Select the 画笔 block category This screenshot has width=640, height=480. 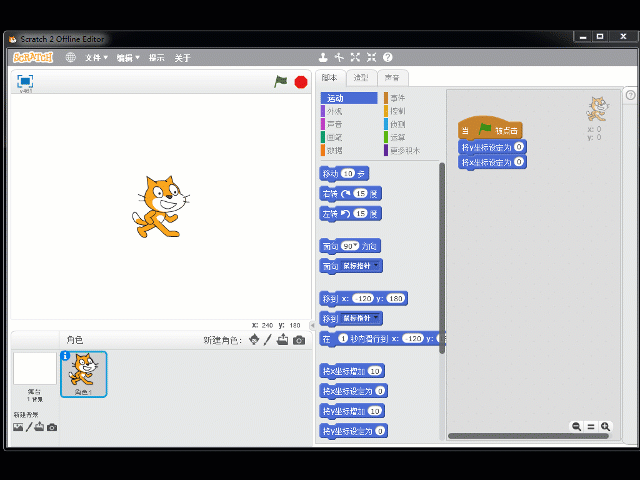click(x=349, y=137)
